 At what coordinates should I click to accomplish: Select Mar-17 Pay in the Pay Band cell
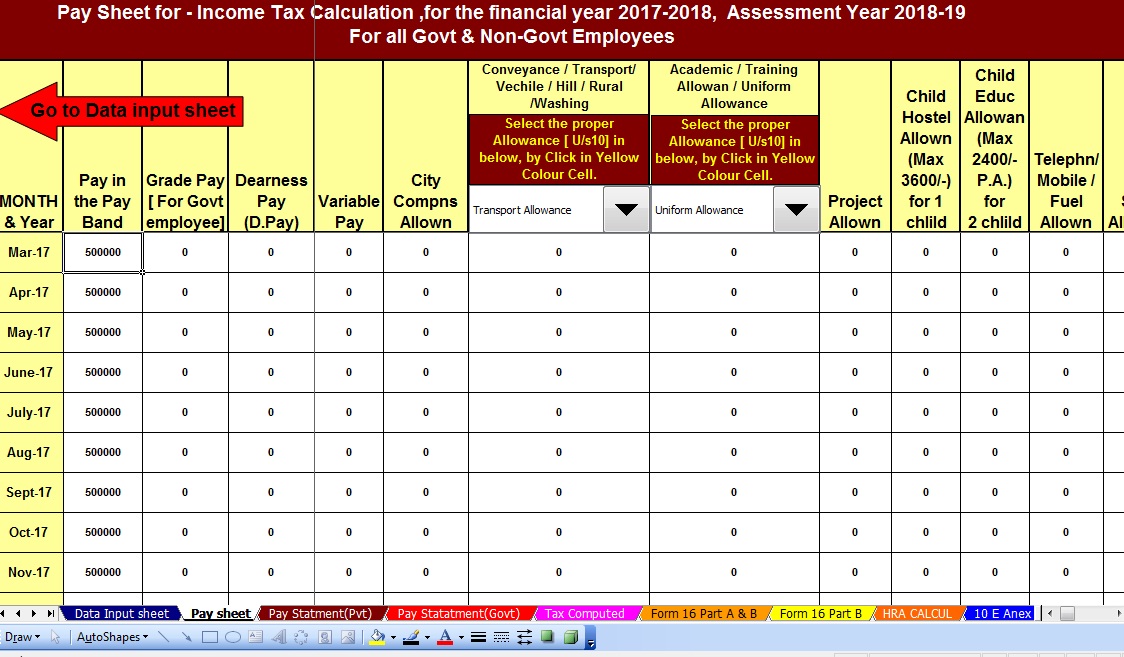click(103, 252)
